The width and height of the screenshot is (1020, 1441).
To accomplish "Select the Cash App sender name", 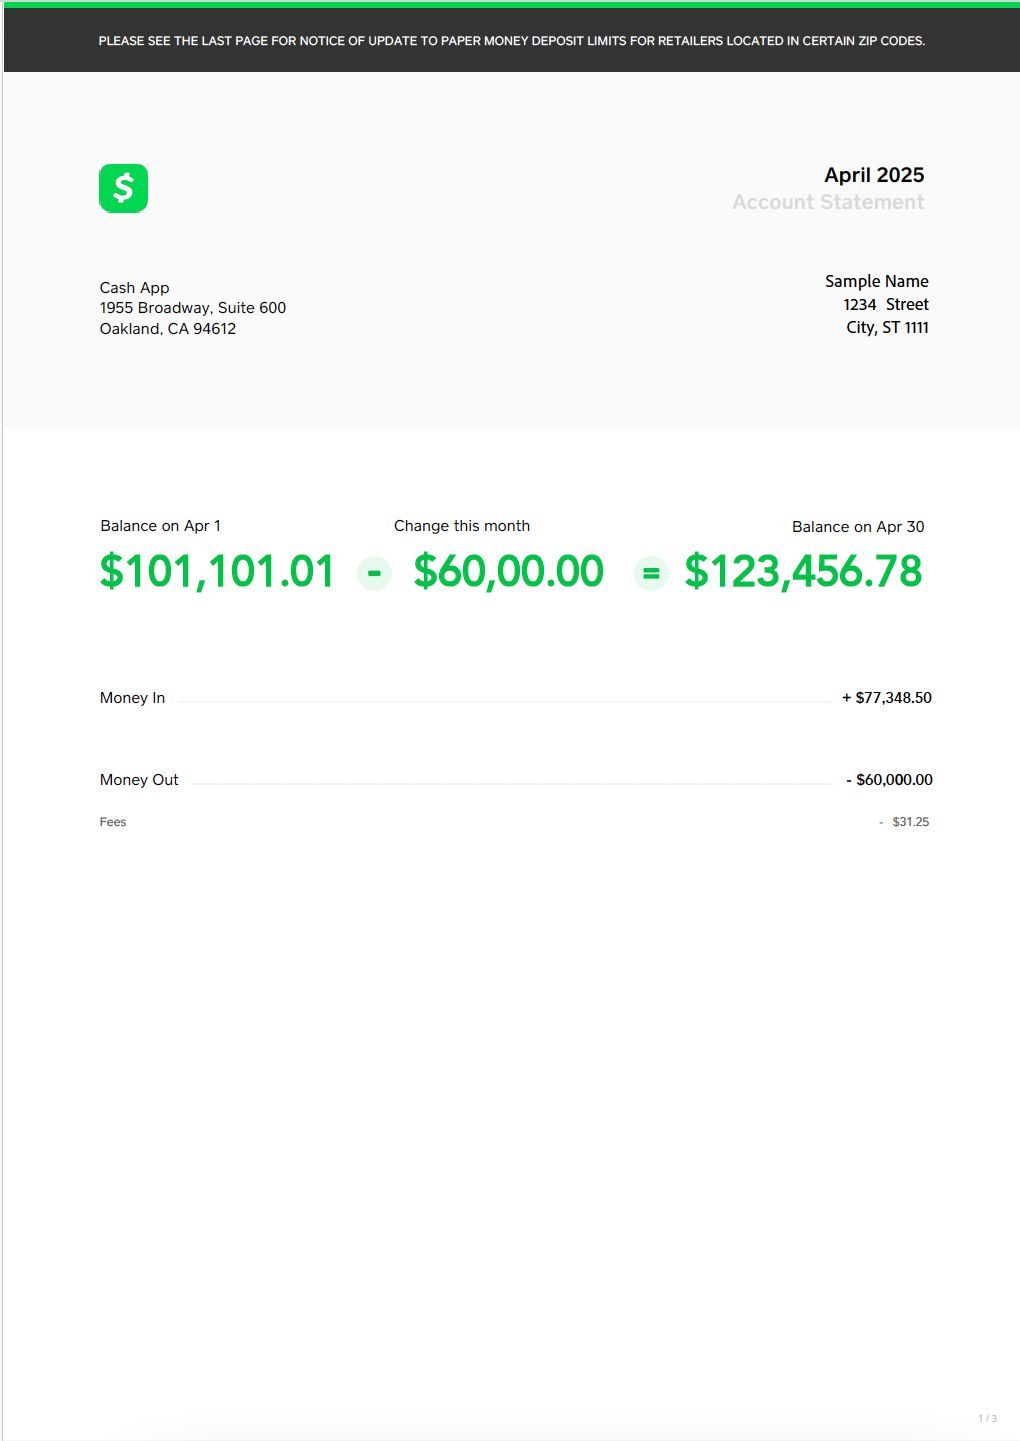I will 134,288.
